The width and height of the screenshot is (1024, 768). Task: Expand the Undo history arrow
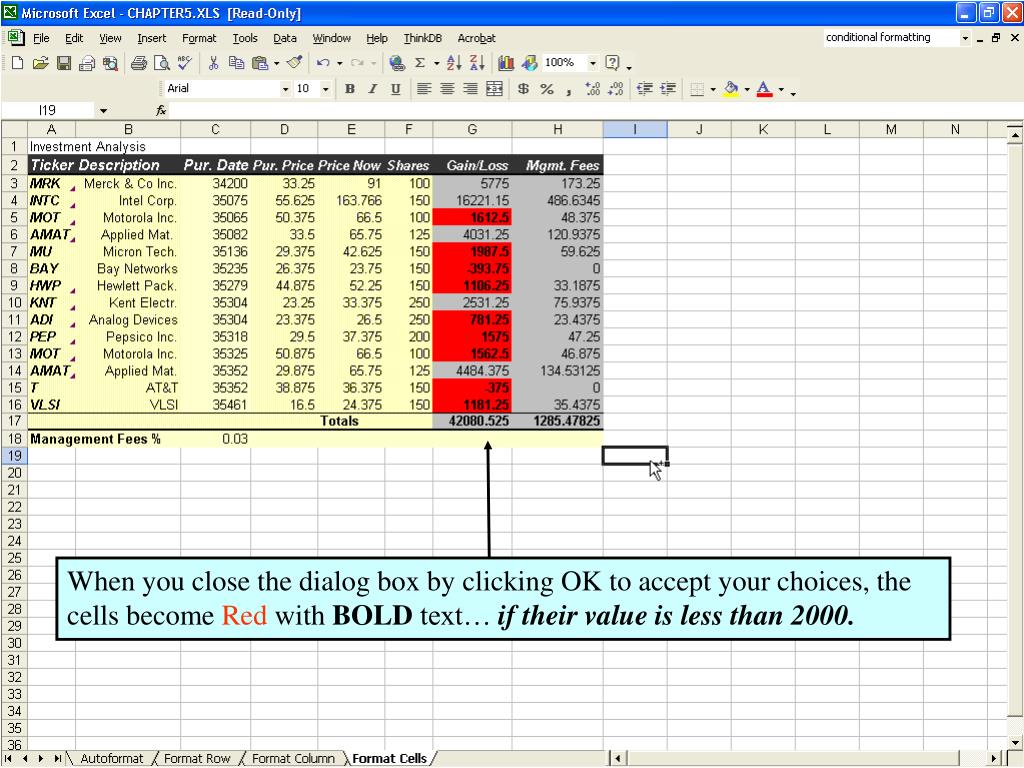click(x=340, y=63)
